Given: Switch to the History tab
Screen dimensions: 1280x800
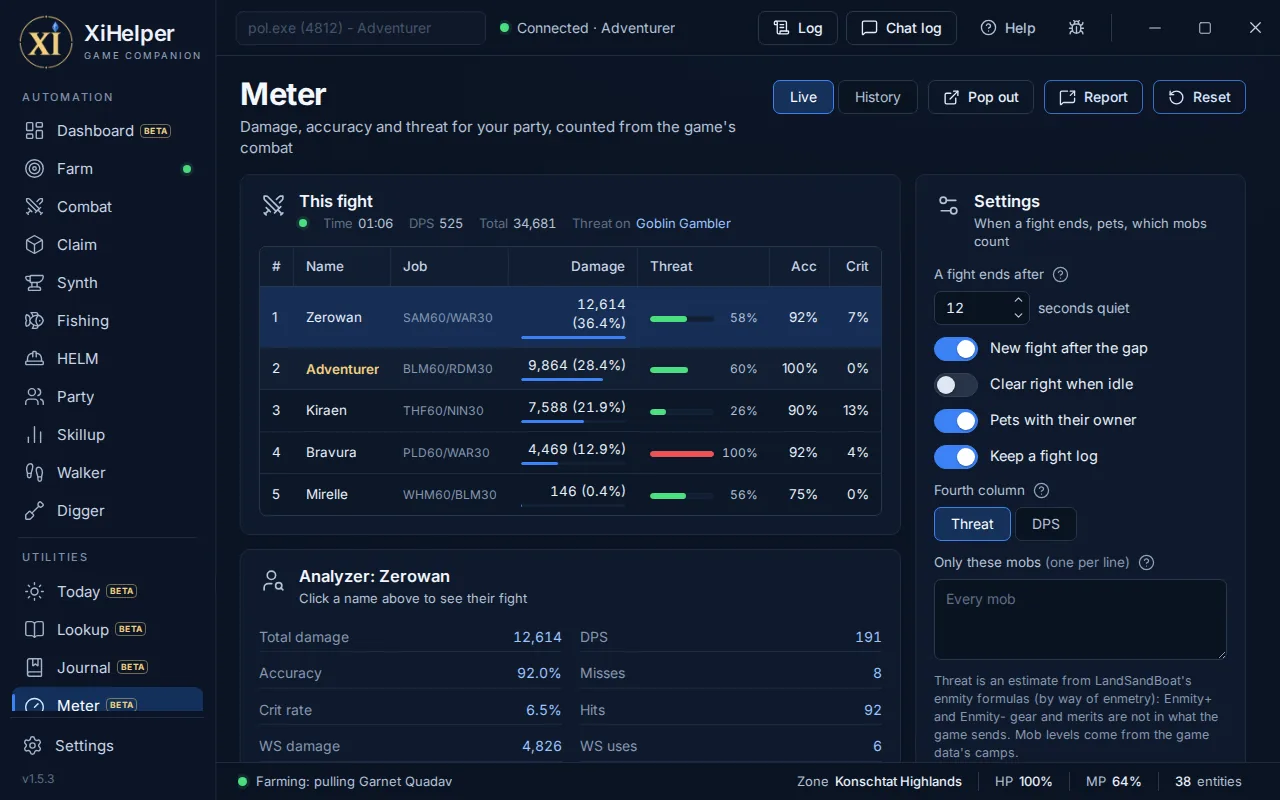Looking at the screenshot, I should click(878, 97).
